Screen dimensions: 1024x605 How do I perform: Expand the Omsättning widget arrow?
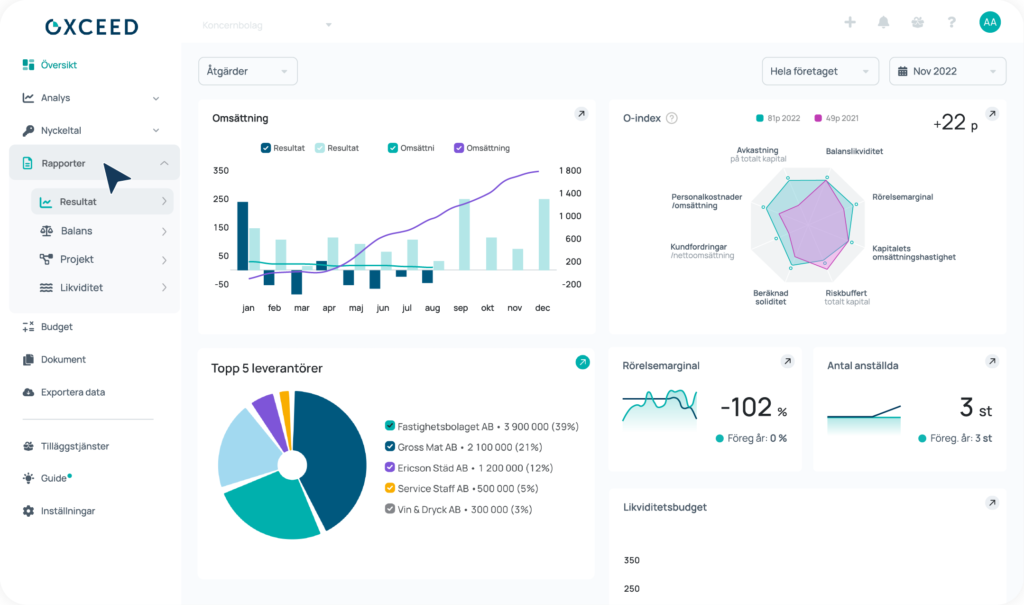(x=581, y=114)
